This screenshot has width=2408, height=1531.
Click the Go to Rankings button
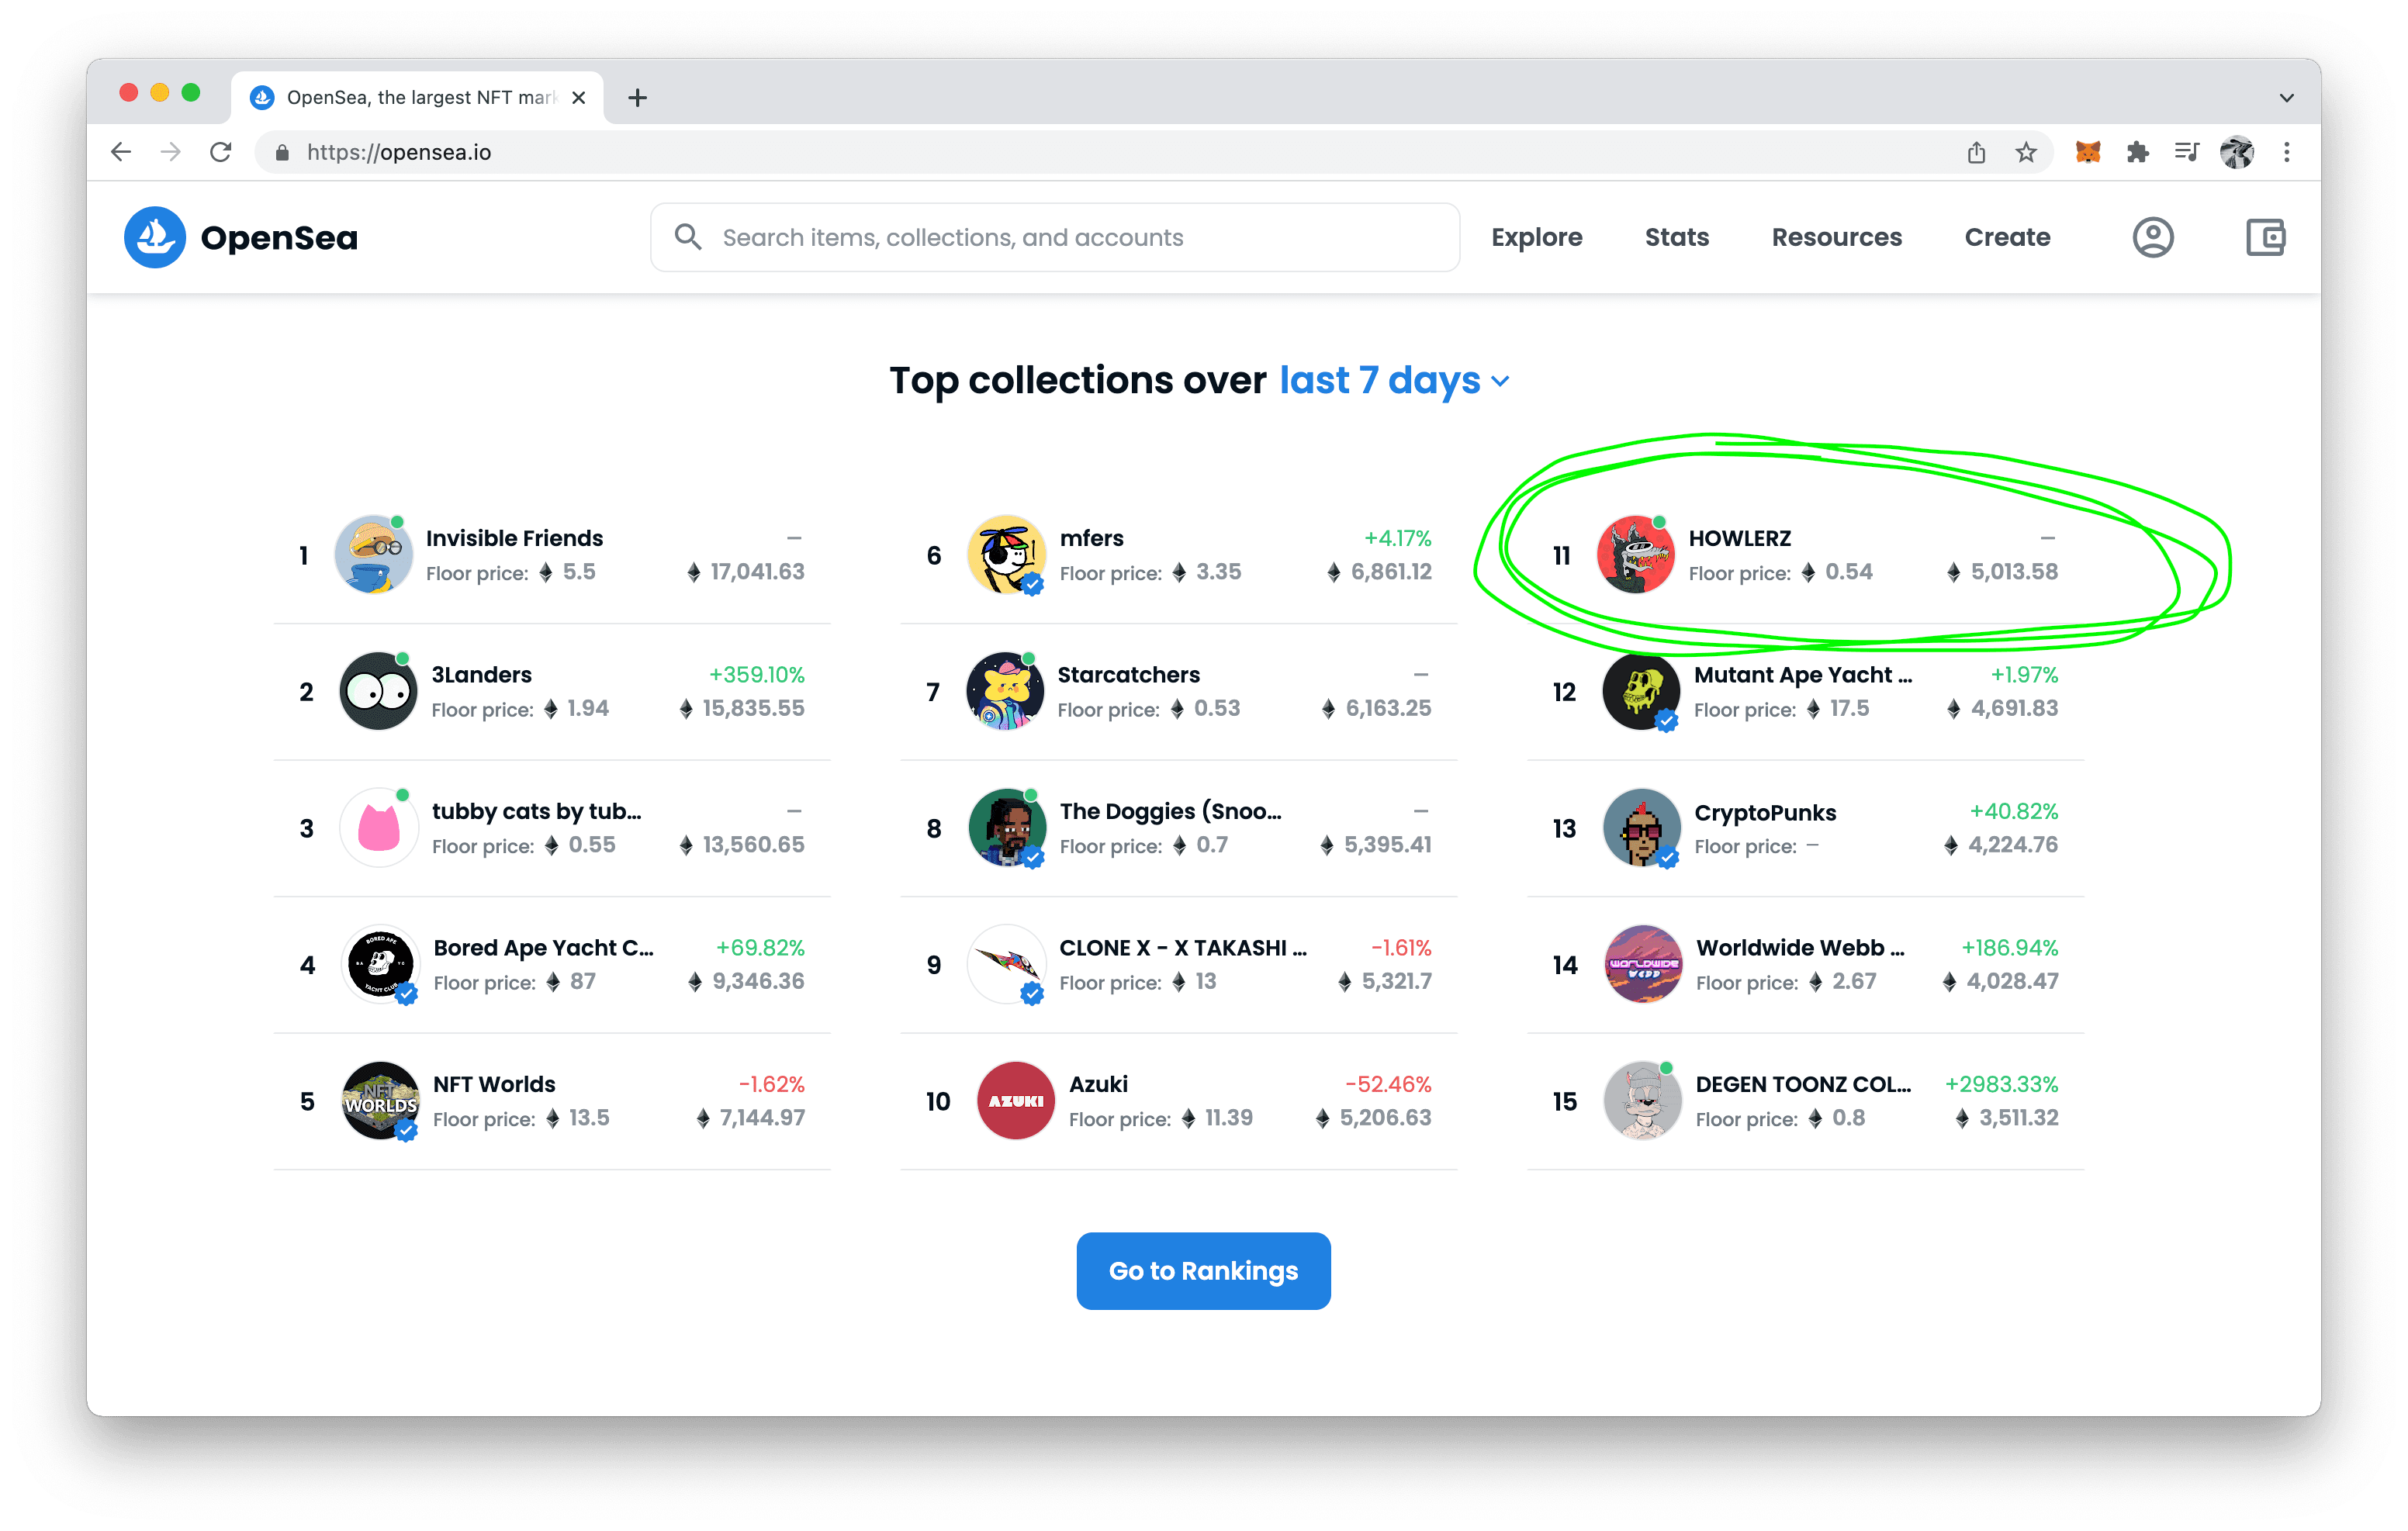[x=1203, y=1270]
